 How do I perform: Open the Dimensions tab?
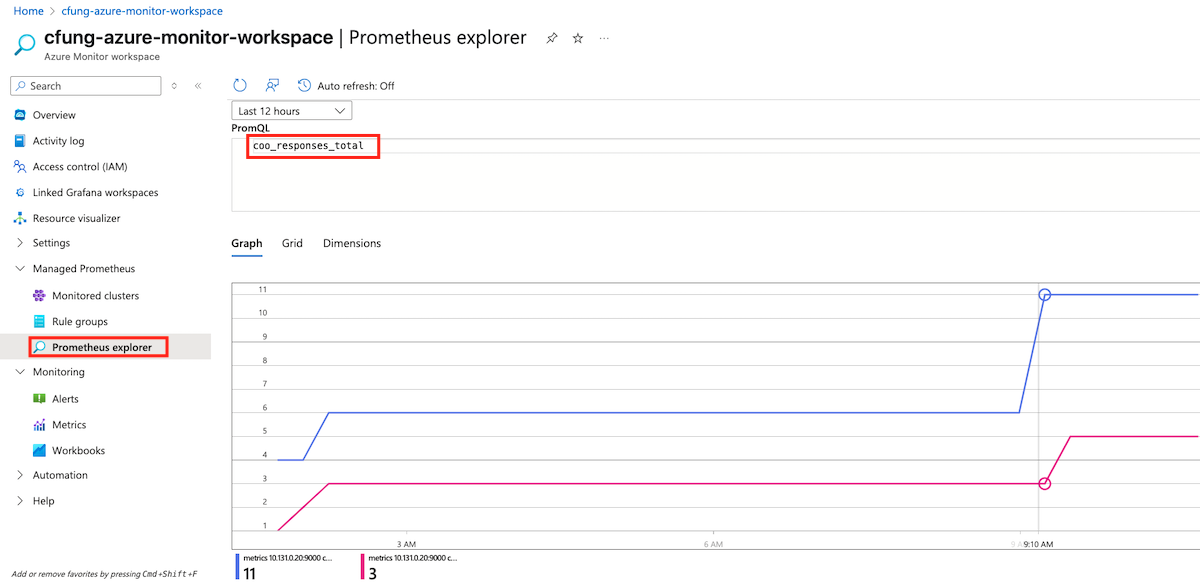coord(351,243)
